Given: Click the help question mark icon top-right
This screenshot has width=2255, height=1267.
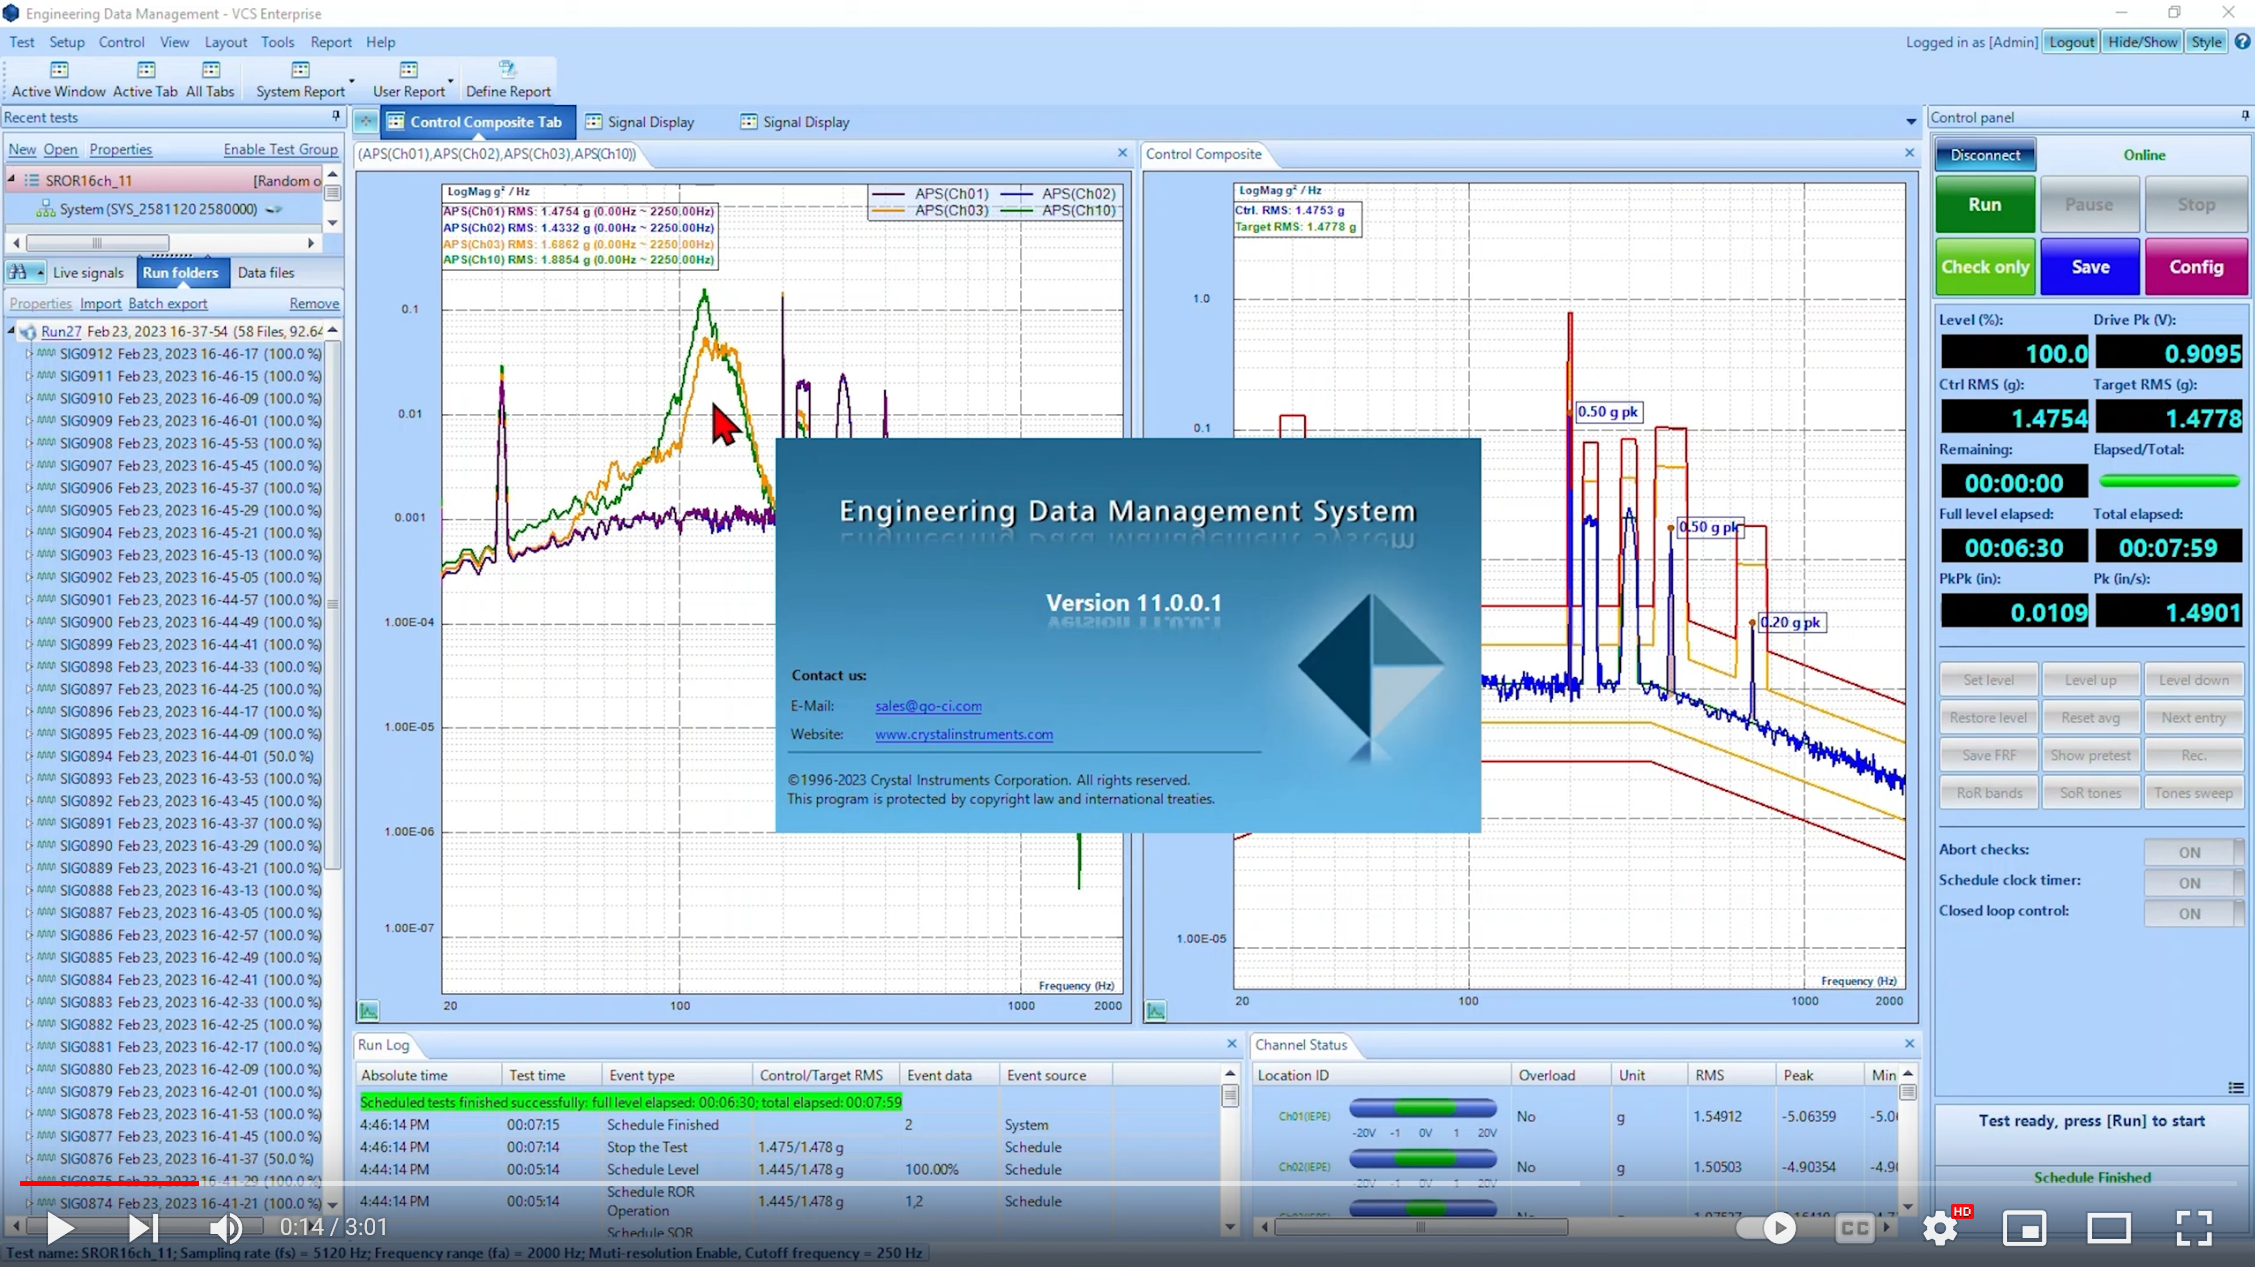Looking at the screenshot, I should click(2242, 41).
